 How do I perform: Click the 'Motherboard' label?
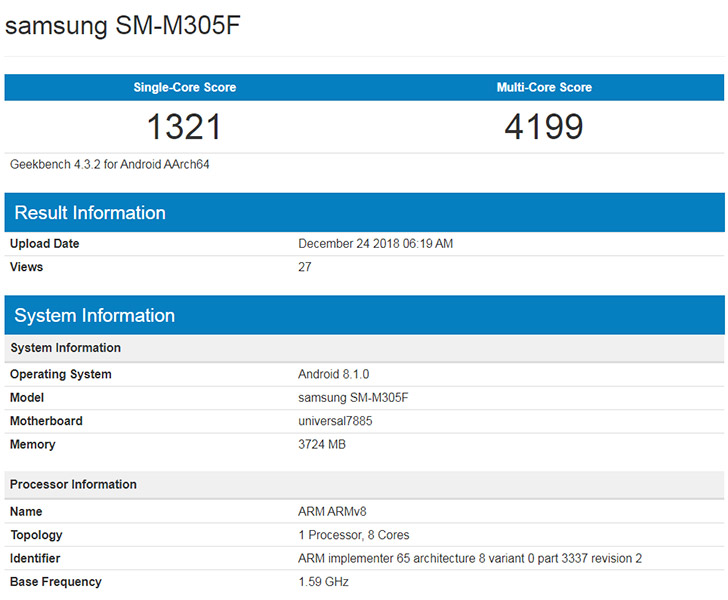[x=46, y=421]
